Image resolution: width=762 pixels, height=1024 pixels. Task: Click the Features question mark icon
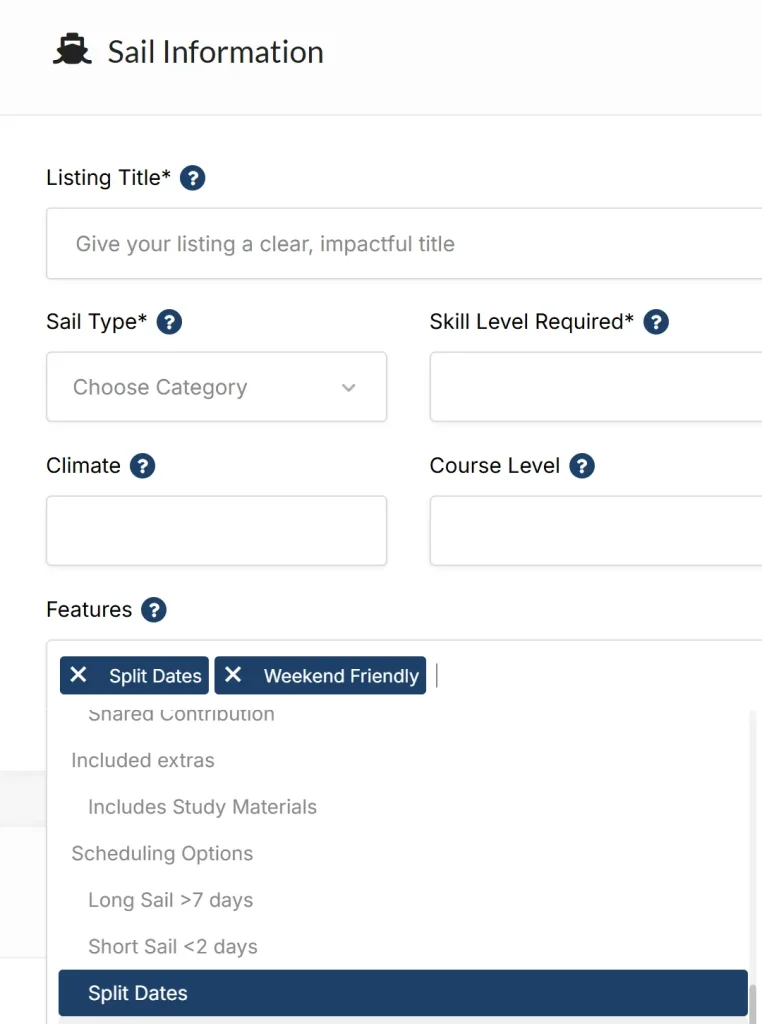(153, 609)
